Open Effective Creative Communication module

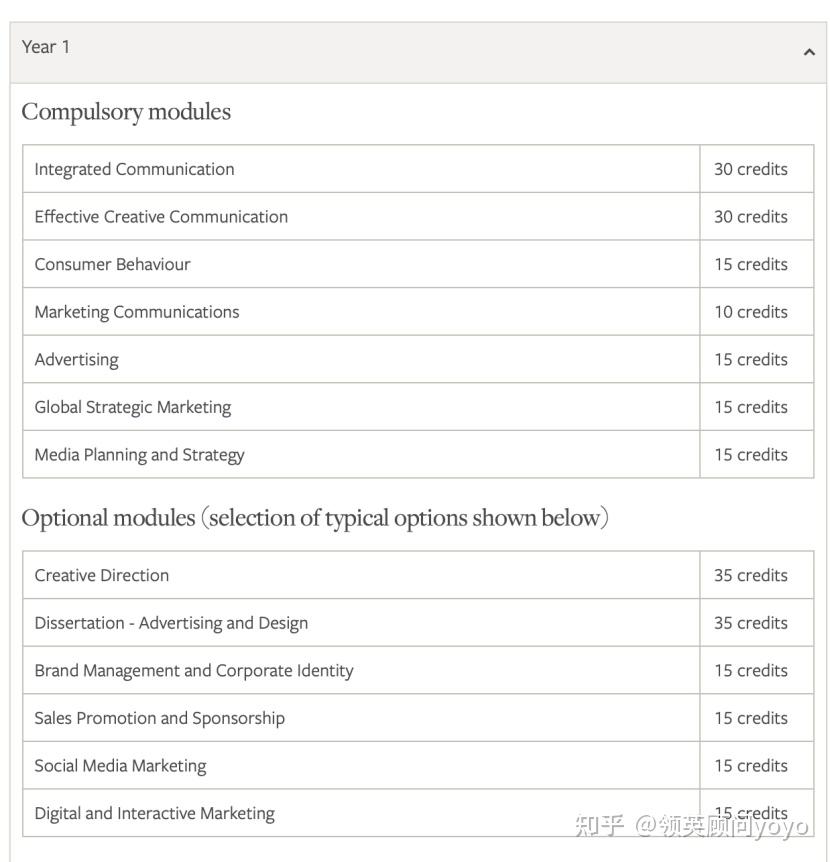click(161, 217)
